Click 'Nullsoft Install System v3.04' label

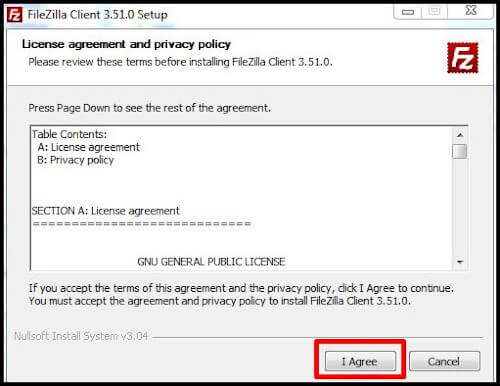point(81,336)
